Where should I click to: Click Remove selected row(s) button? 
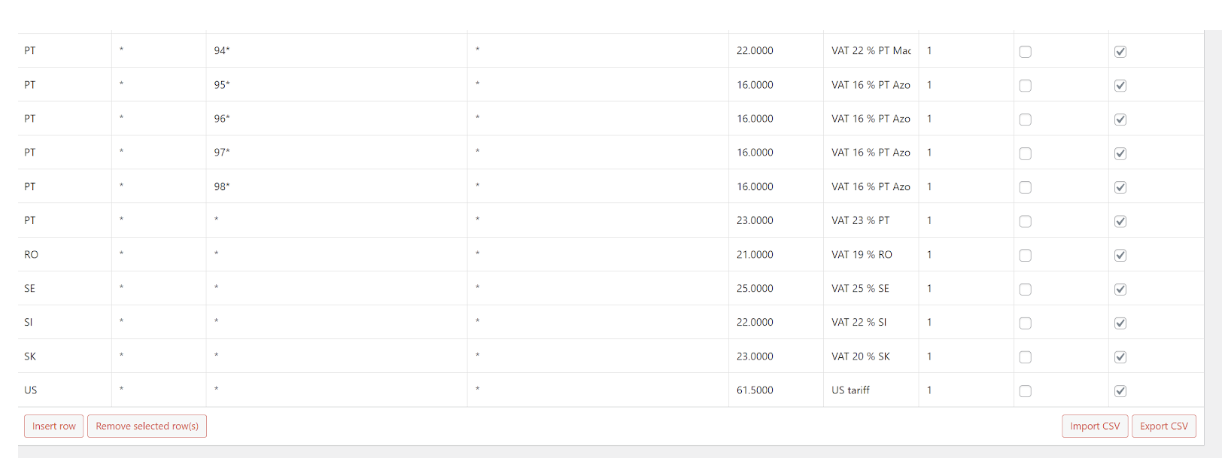tap(147, 426)
